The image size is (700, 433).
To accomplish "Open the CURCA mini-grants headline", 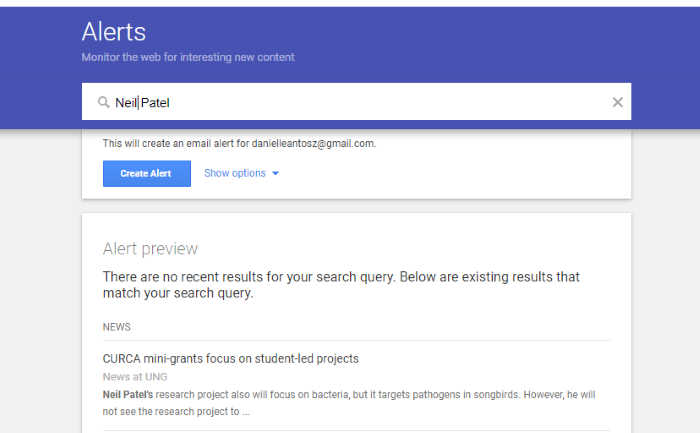I will point(231,359).
